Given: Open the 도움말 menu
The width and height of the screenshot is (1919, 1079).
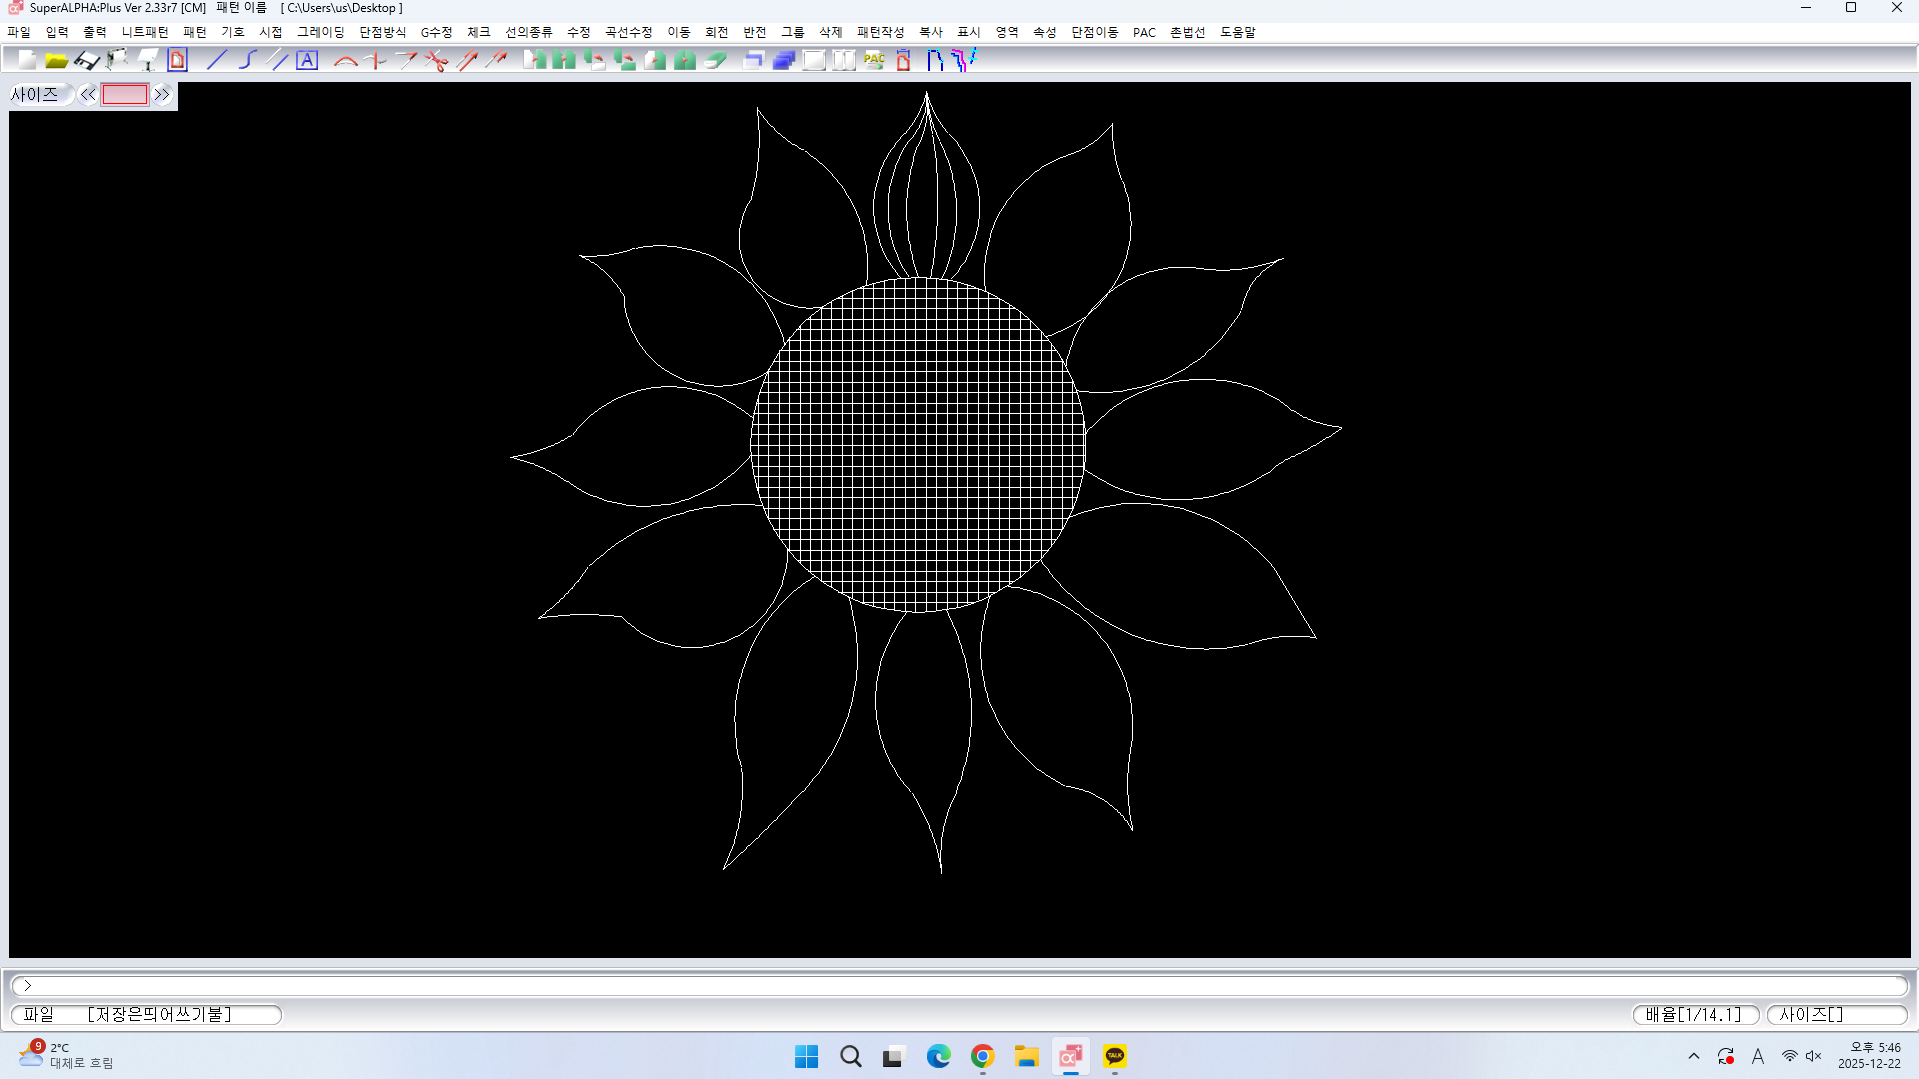Looking at the screenshot, I should 1237,32.
